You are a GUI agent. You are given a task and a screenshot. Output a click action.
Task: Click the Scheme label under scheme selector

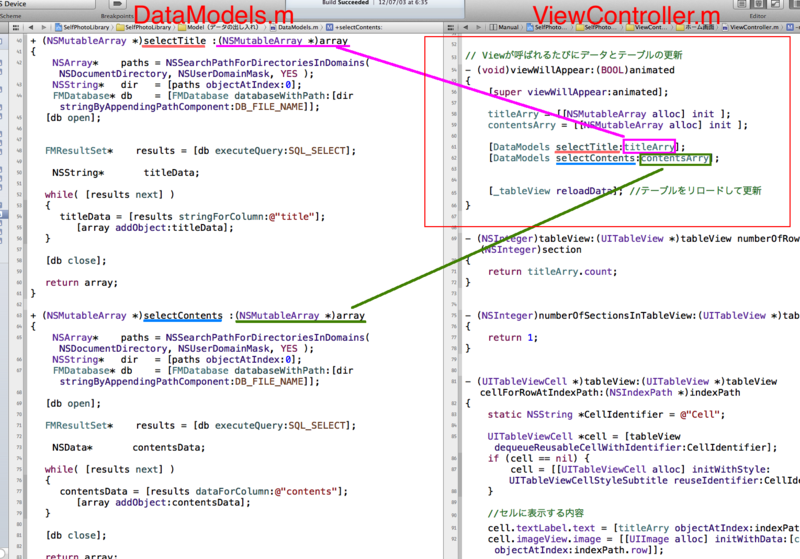11,16
